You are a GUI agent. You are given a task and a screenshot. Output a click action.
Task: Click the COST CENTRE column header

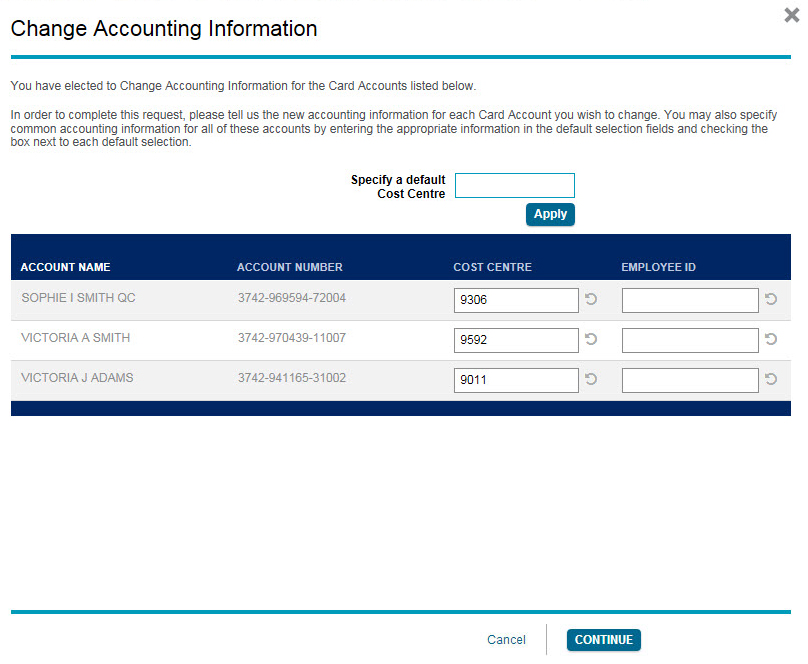492,267
